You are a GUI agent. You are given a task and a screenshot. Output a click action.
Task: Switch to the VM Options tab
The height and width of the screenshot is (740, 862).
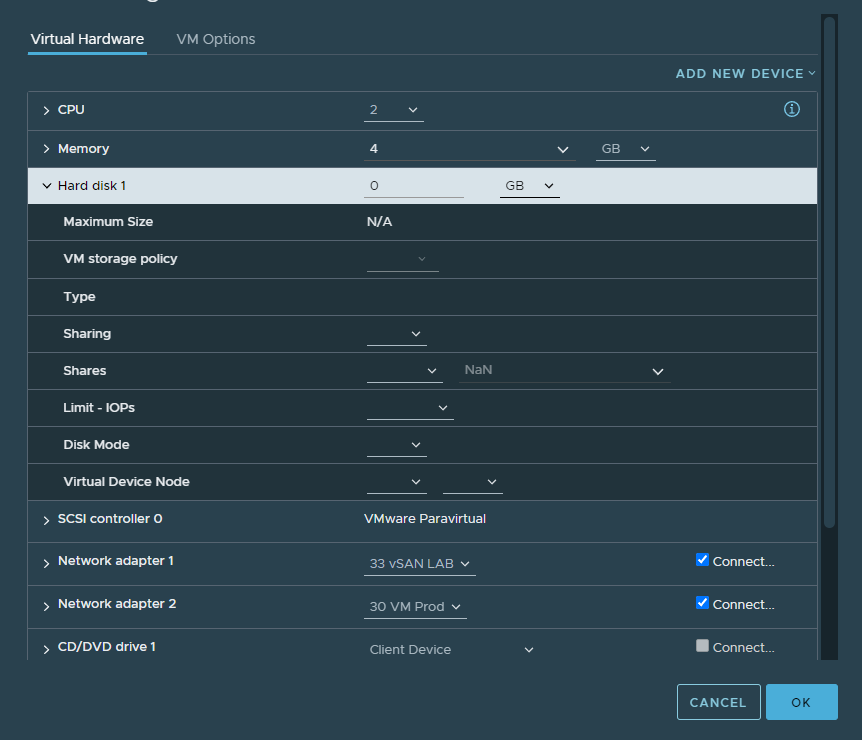(216, 39)
